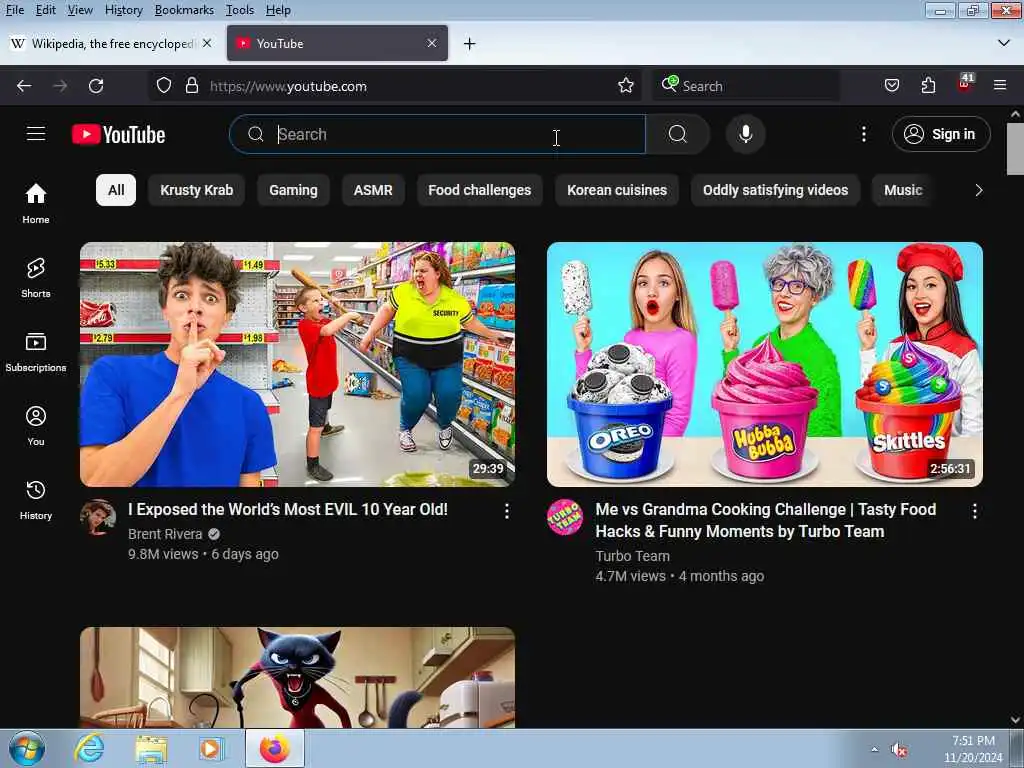Show hidden system tray icons arrow
Viewport: 1024px width, 768px height.
point(874,749)
